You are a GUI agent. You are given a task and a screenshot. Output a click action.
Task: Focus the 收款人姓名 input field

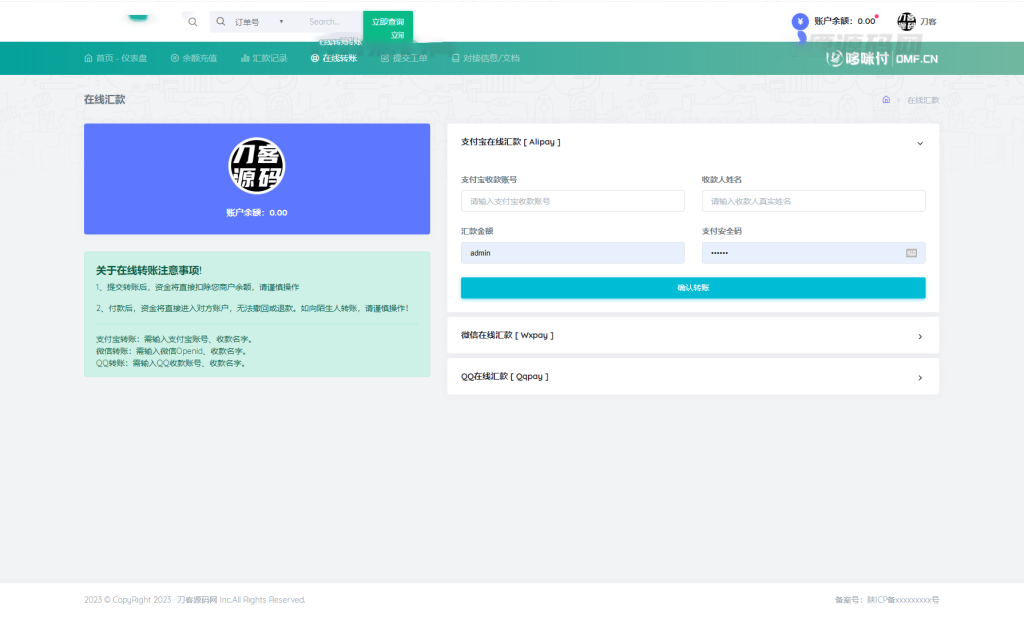[x=814, y=201]
